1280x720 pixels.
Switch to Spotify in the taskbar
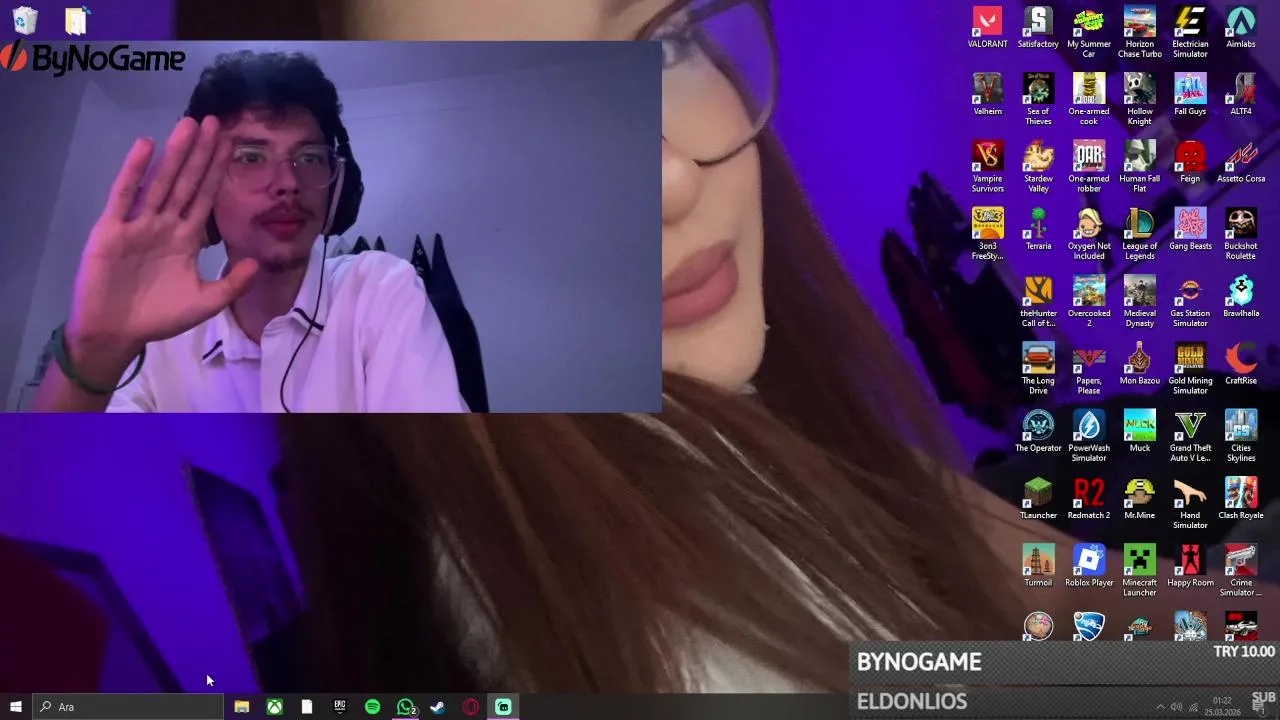(x=372, y=707)
